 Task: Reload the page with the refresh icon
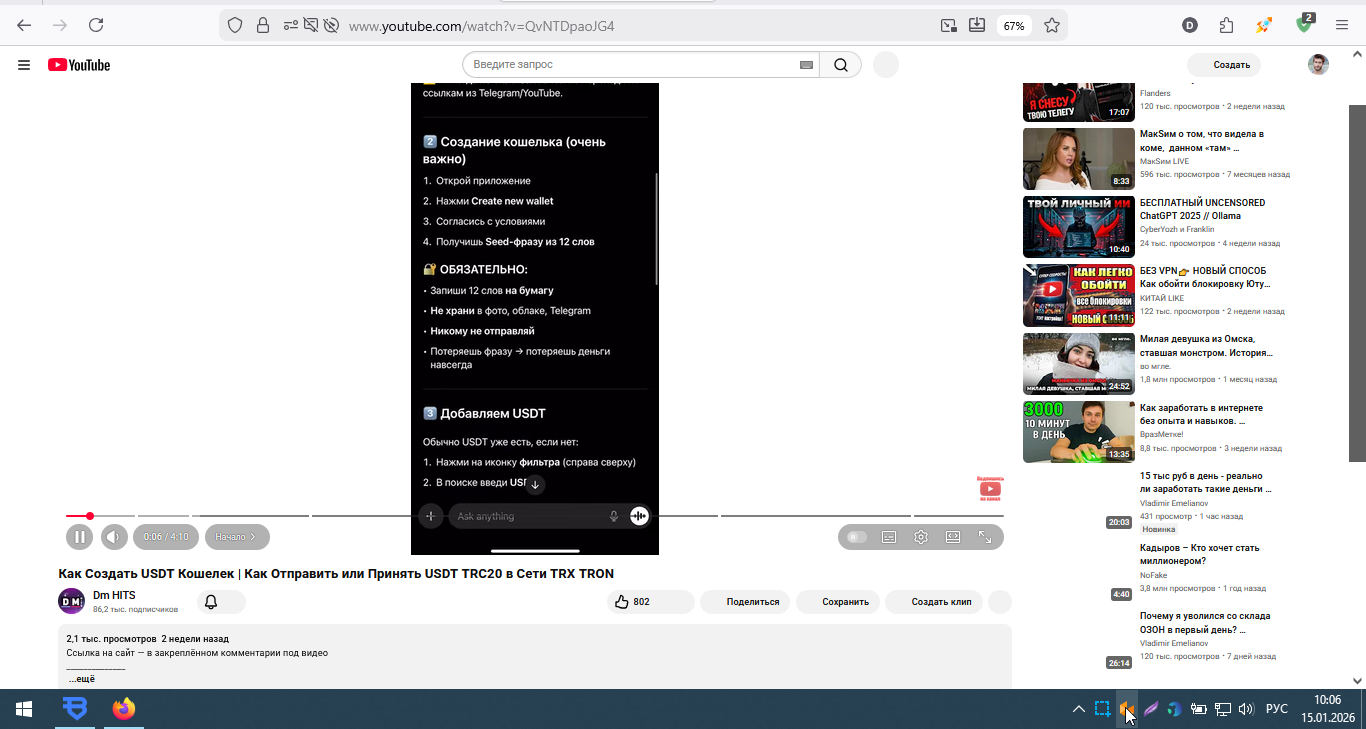(x=96, y=25)
